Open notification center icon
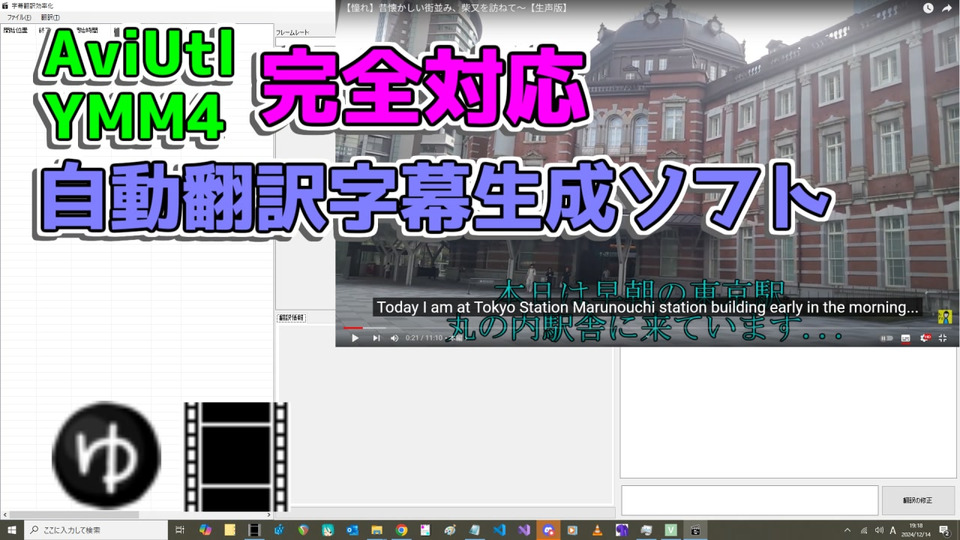960x540 pixels. (945, 530)
